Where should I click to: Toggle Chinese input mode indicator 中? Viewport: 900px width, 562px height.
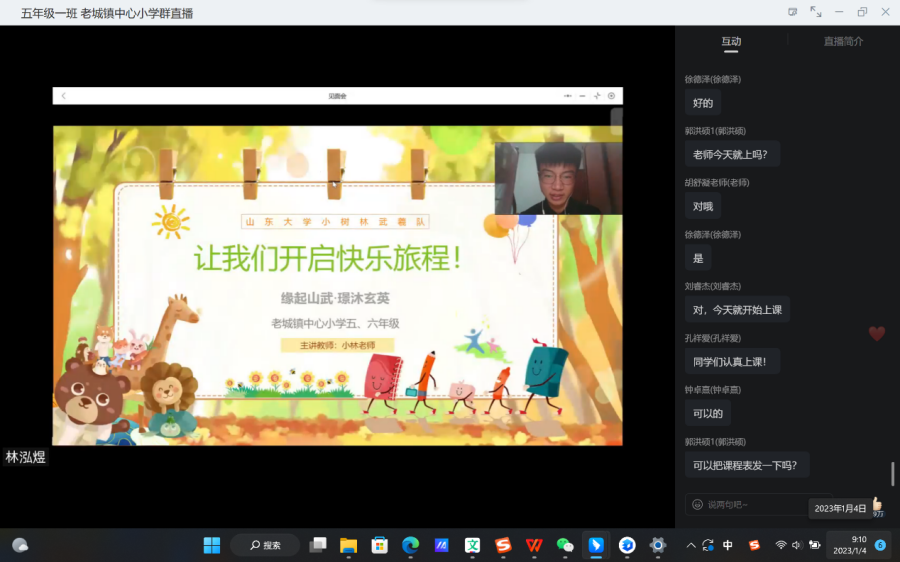click(x=728, y=545)
